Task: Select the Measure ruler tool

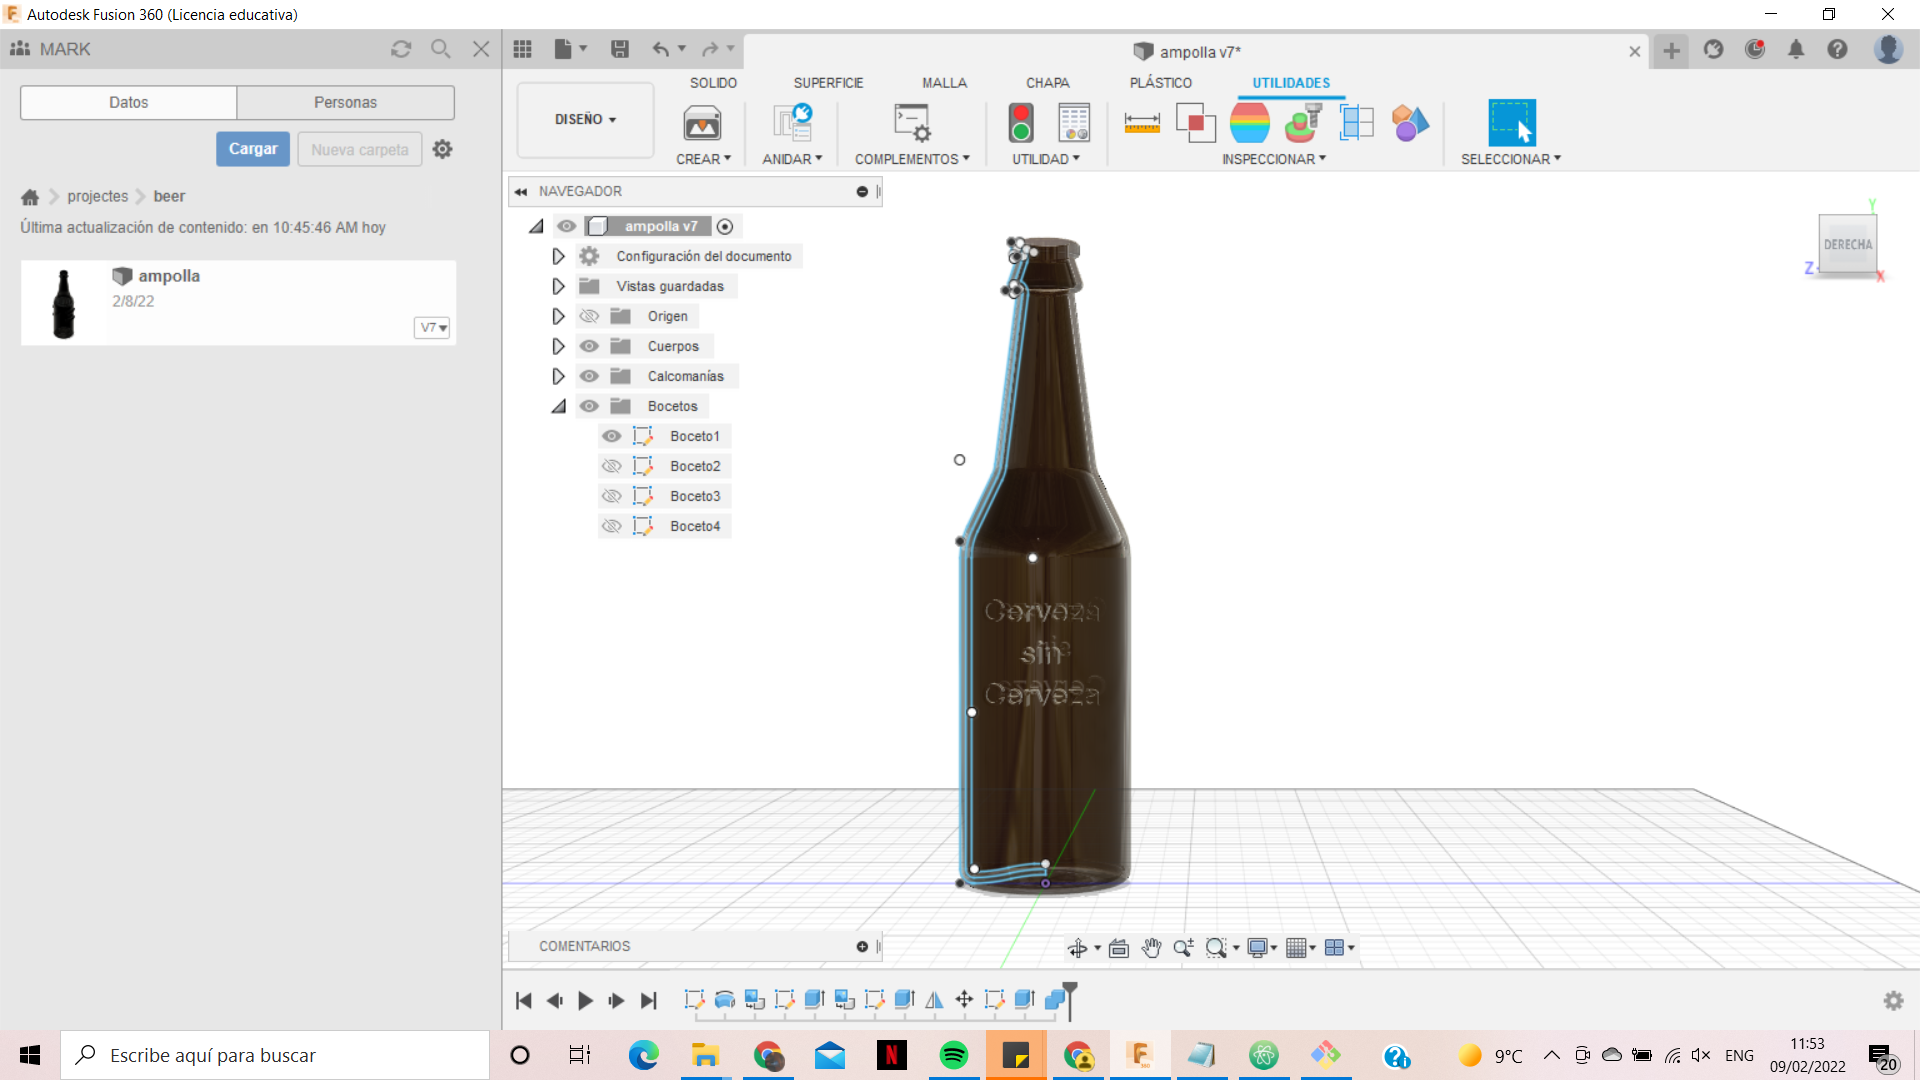Action: coord(1142,124)
